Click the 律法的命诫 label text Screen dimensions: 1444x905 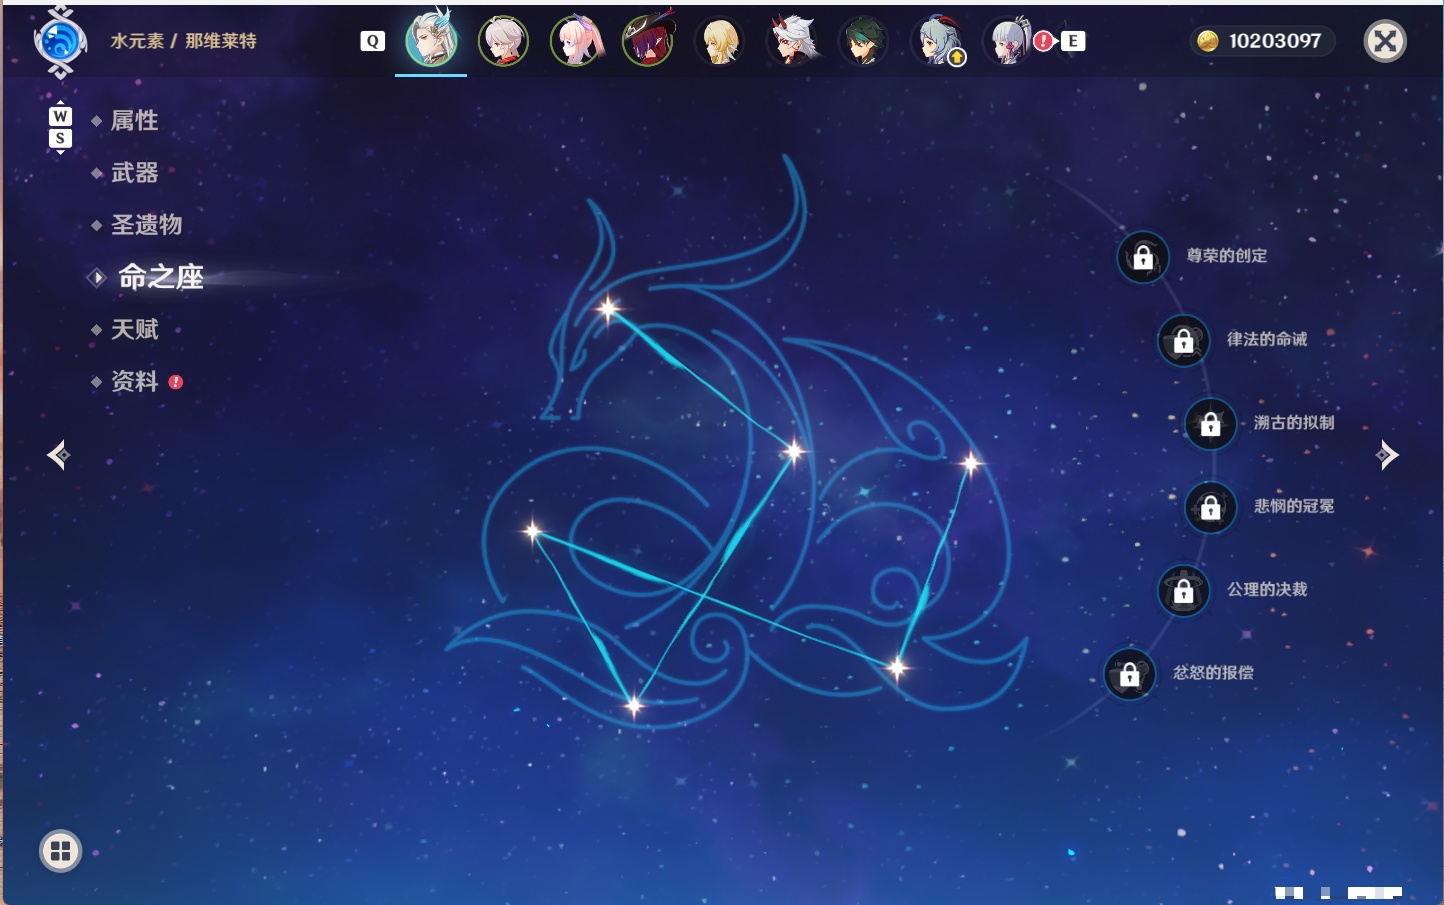[x=1267, y=339]
